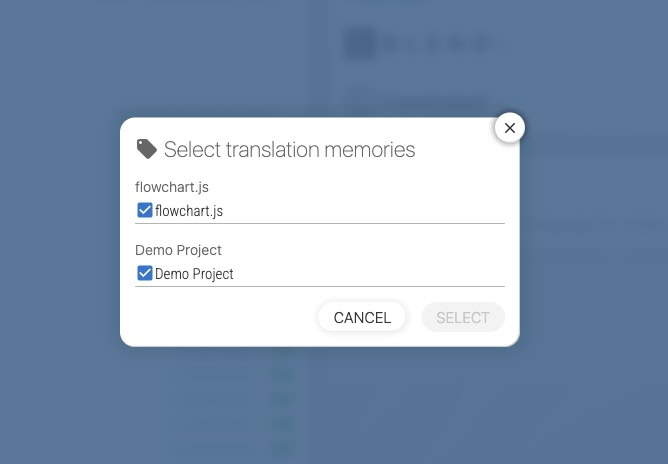Uncheck the Demo Project translation memory checkbox
The height and width of the screenshot is (464, 668).
(145, 274)
